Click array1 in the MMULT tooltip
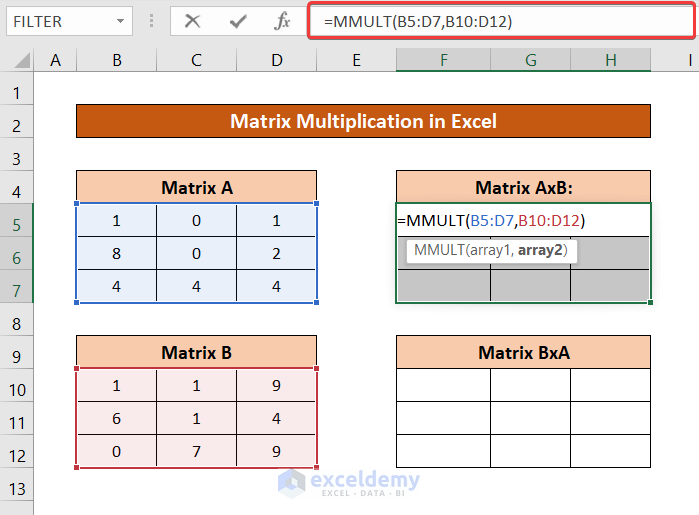The image size is (699, 515). 489,250
